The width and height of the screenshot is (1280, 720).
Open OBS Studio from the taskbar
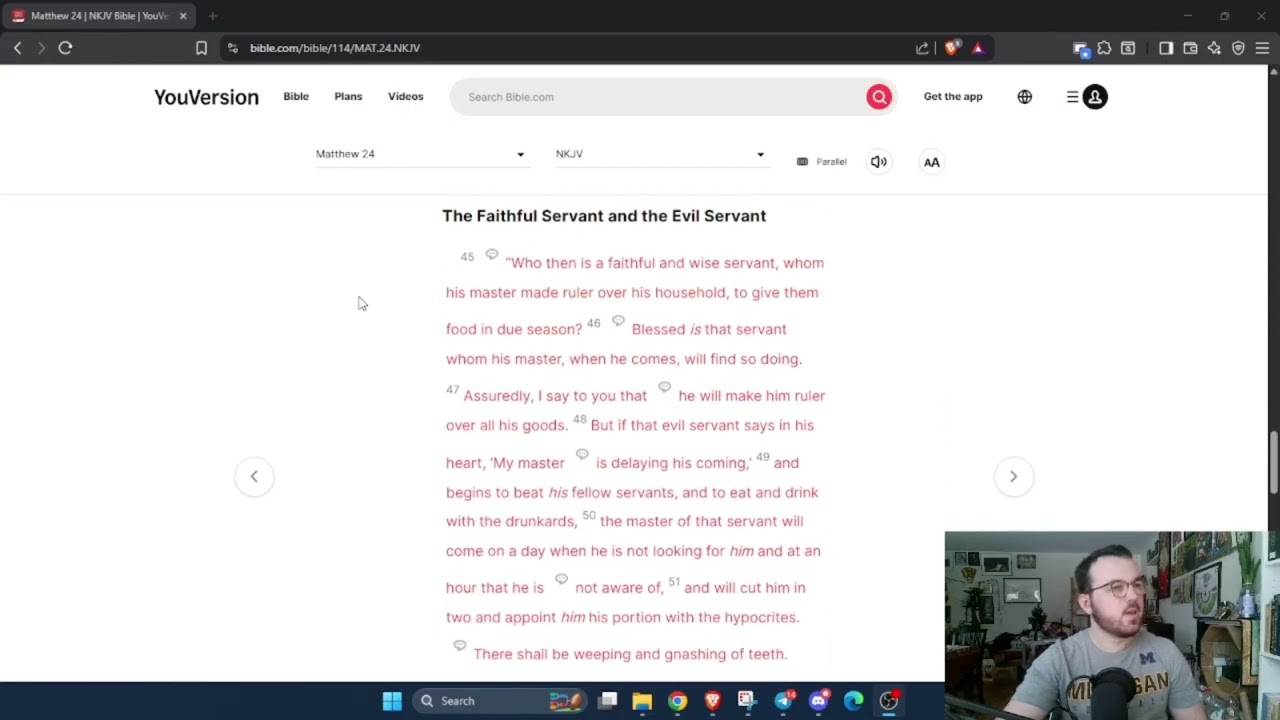pos(888,701)
